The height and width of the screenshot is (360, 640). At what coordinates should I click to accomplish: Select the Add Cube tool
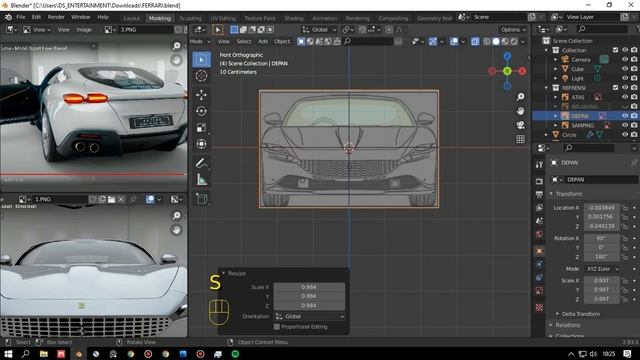click(x=201, y=199)
